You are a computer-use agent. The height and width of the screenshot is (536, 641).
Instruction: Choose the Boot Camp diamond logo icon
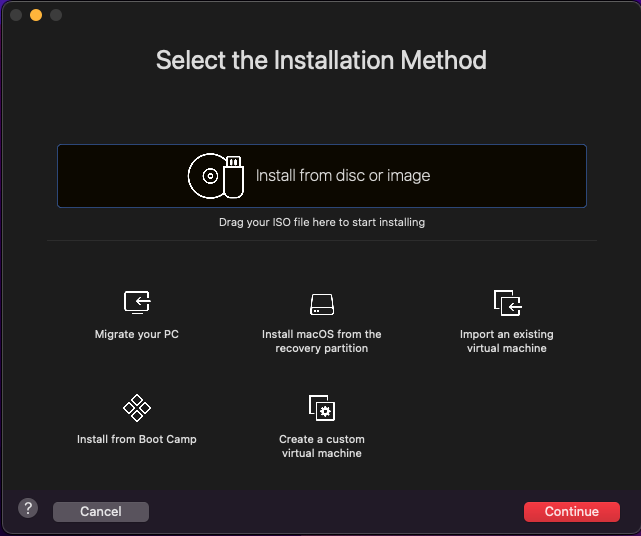click(x=137, y=408)
